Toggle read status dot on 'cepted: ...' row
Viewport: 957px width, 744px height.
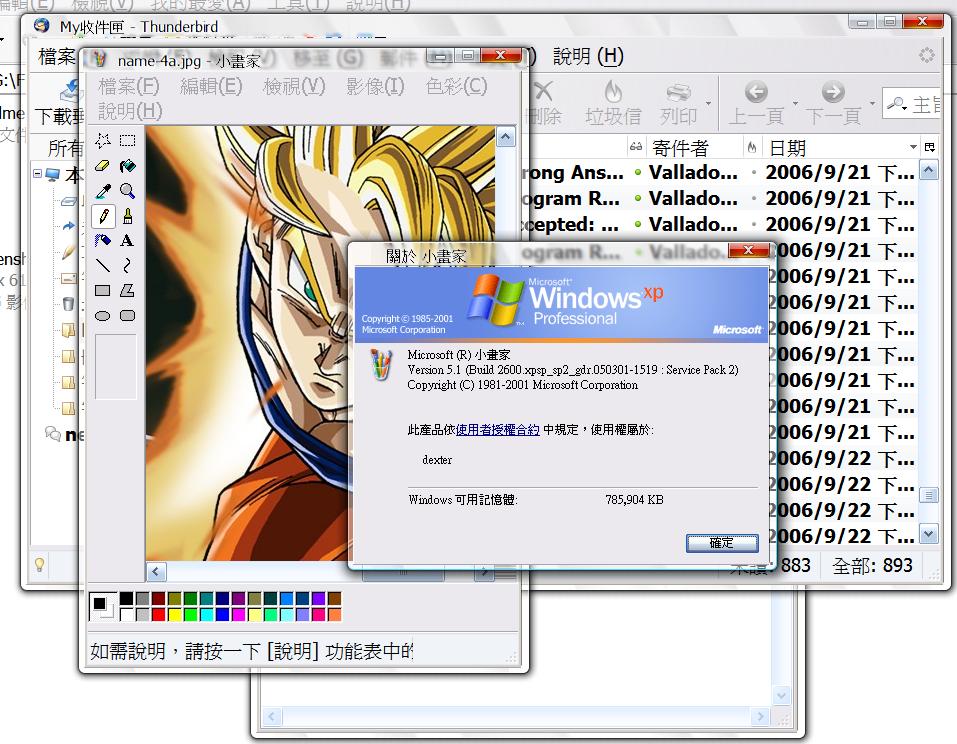638,225
